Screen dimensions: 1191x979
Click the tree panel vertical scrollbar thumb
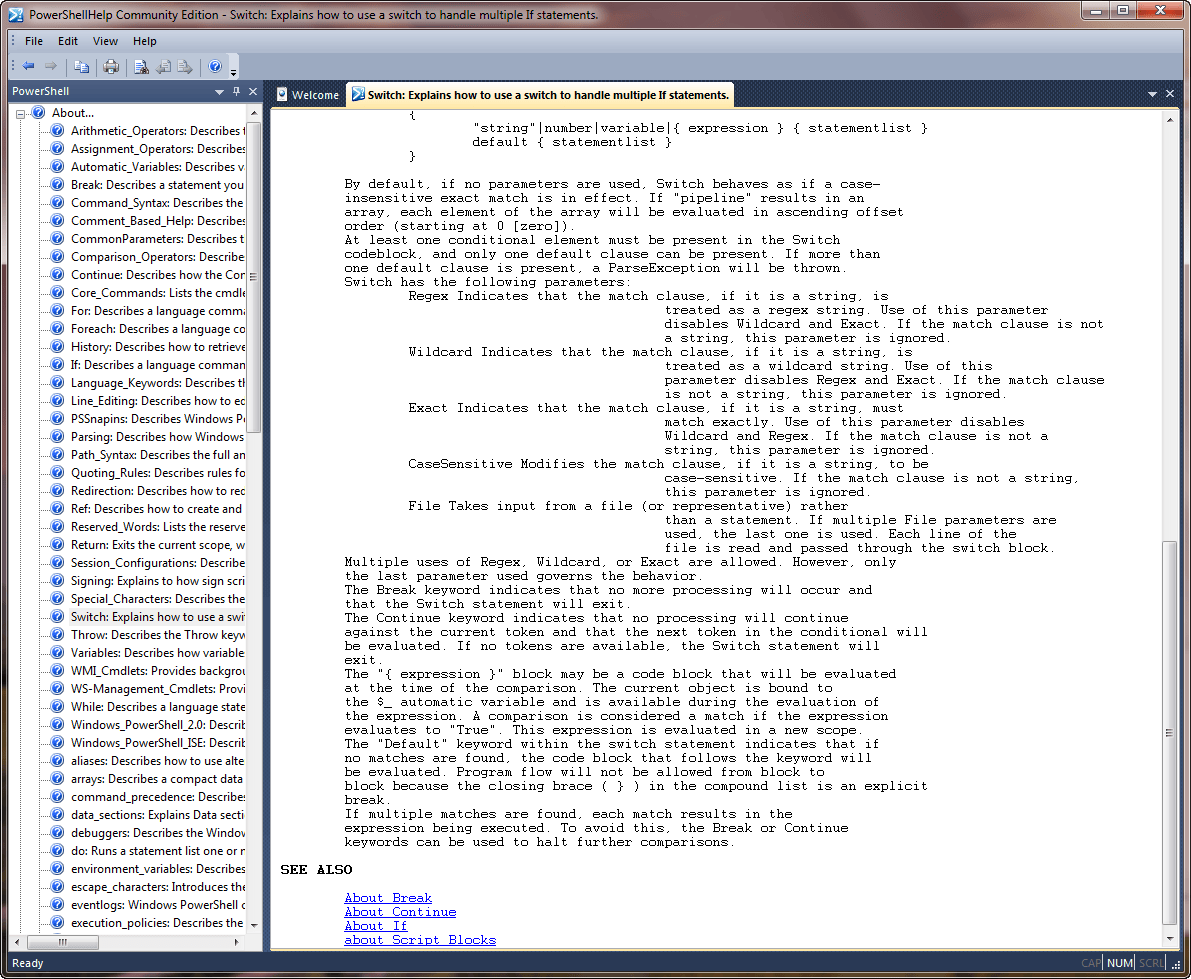pos(254,277)
